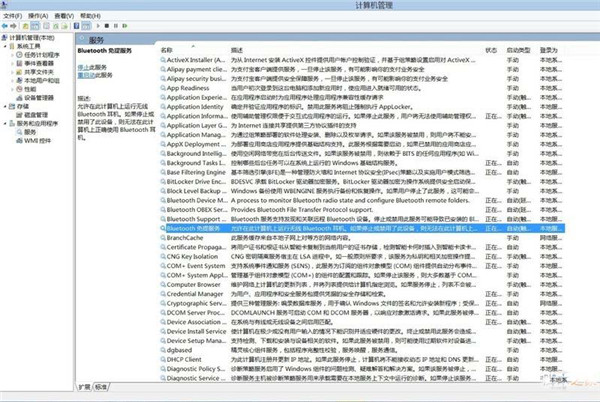
Task: Click the Forward arrow toolbar icon
Action: point(13,26)
